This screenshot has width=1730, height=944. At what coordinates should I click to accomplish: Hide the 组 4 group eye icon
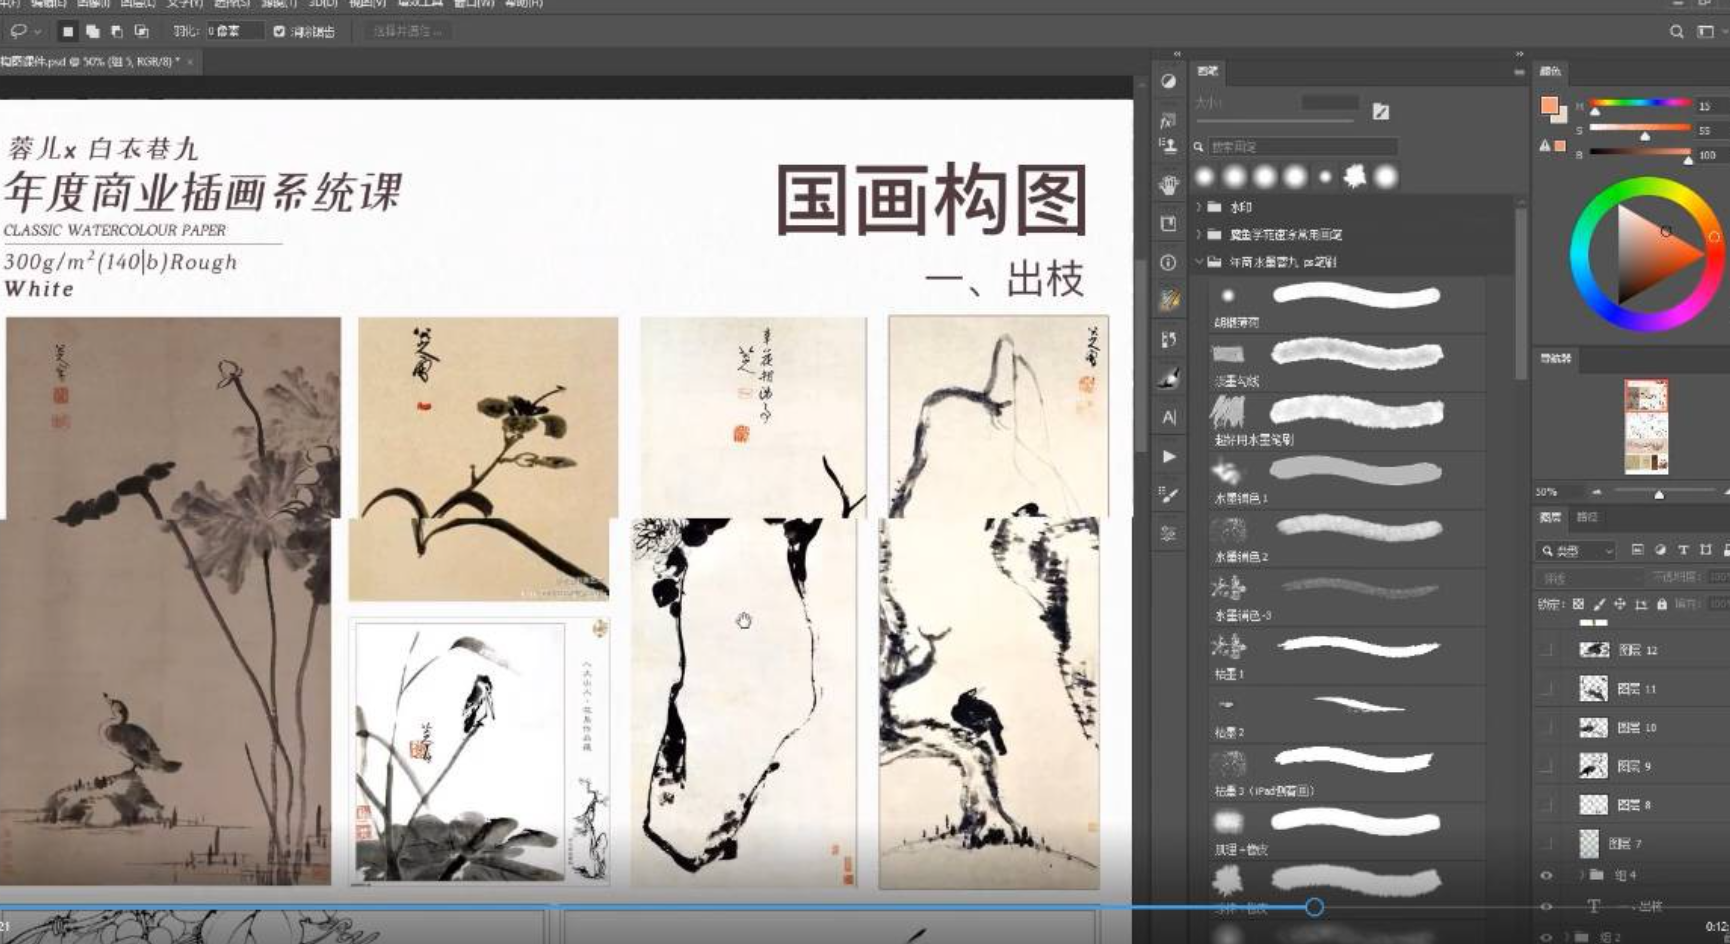[1547, 875]
